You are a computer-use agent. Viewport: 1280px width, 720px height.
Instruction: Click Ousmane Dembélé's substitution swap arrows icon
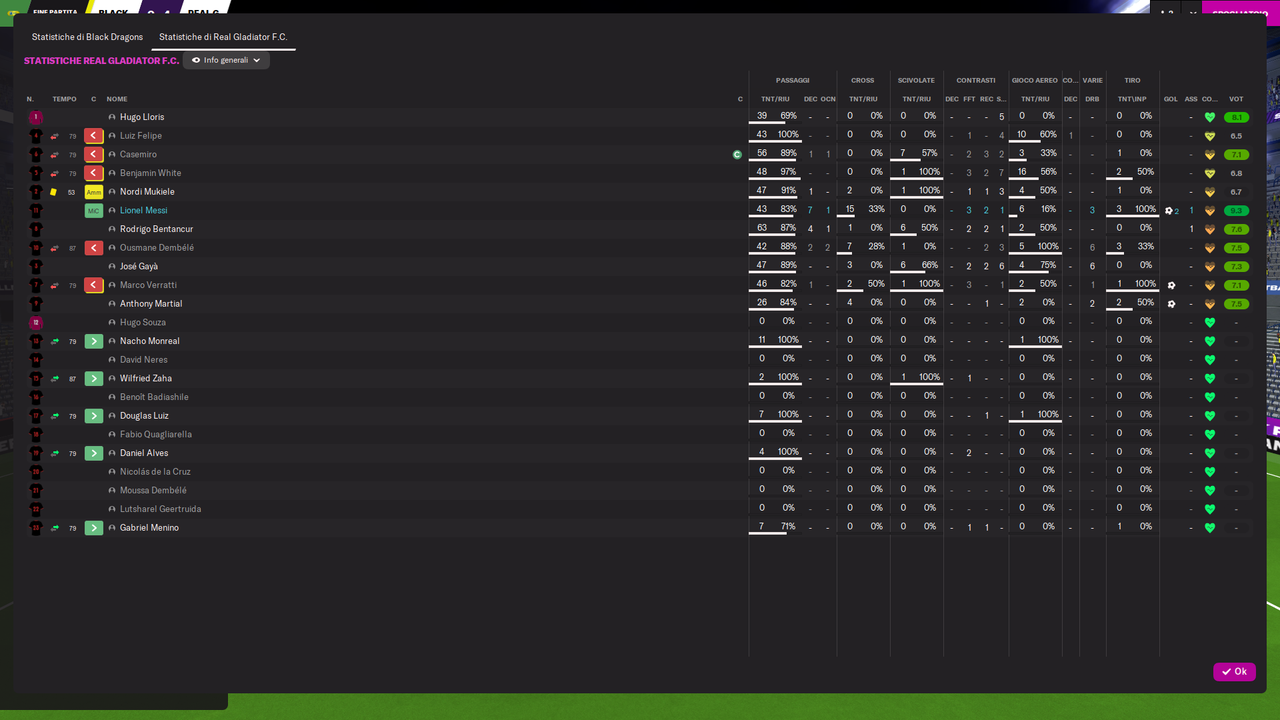click(x=55, y=248)
